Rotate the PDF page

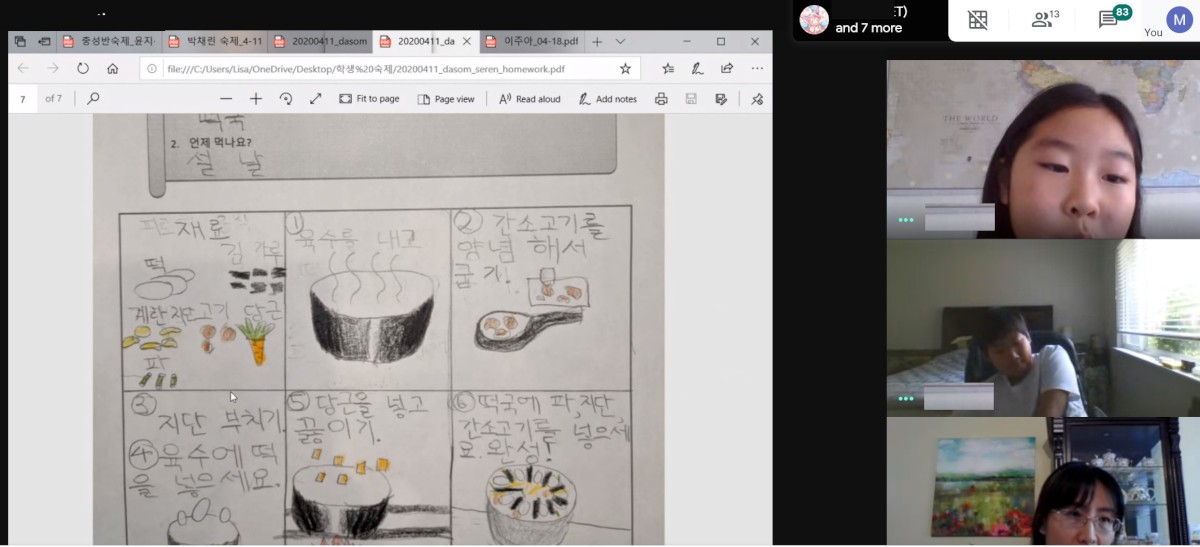point(286,99)
